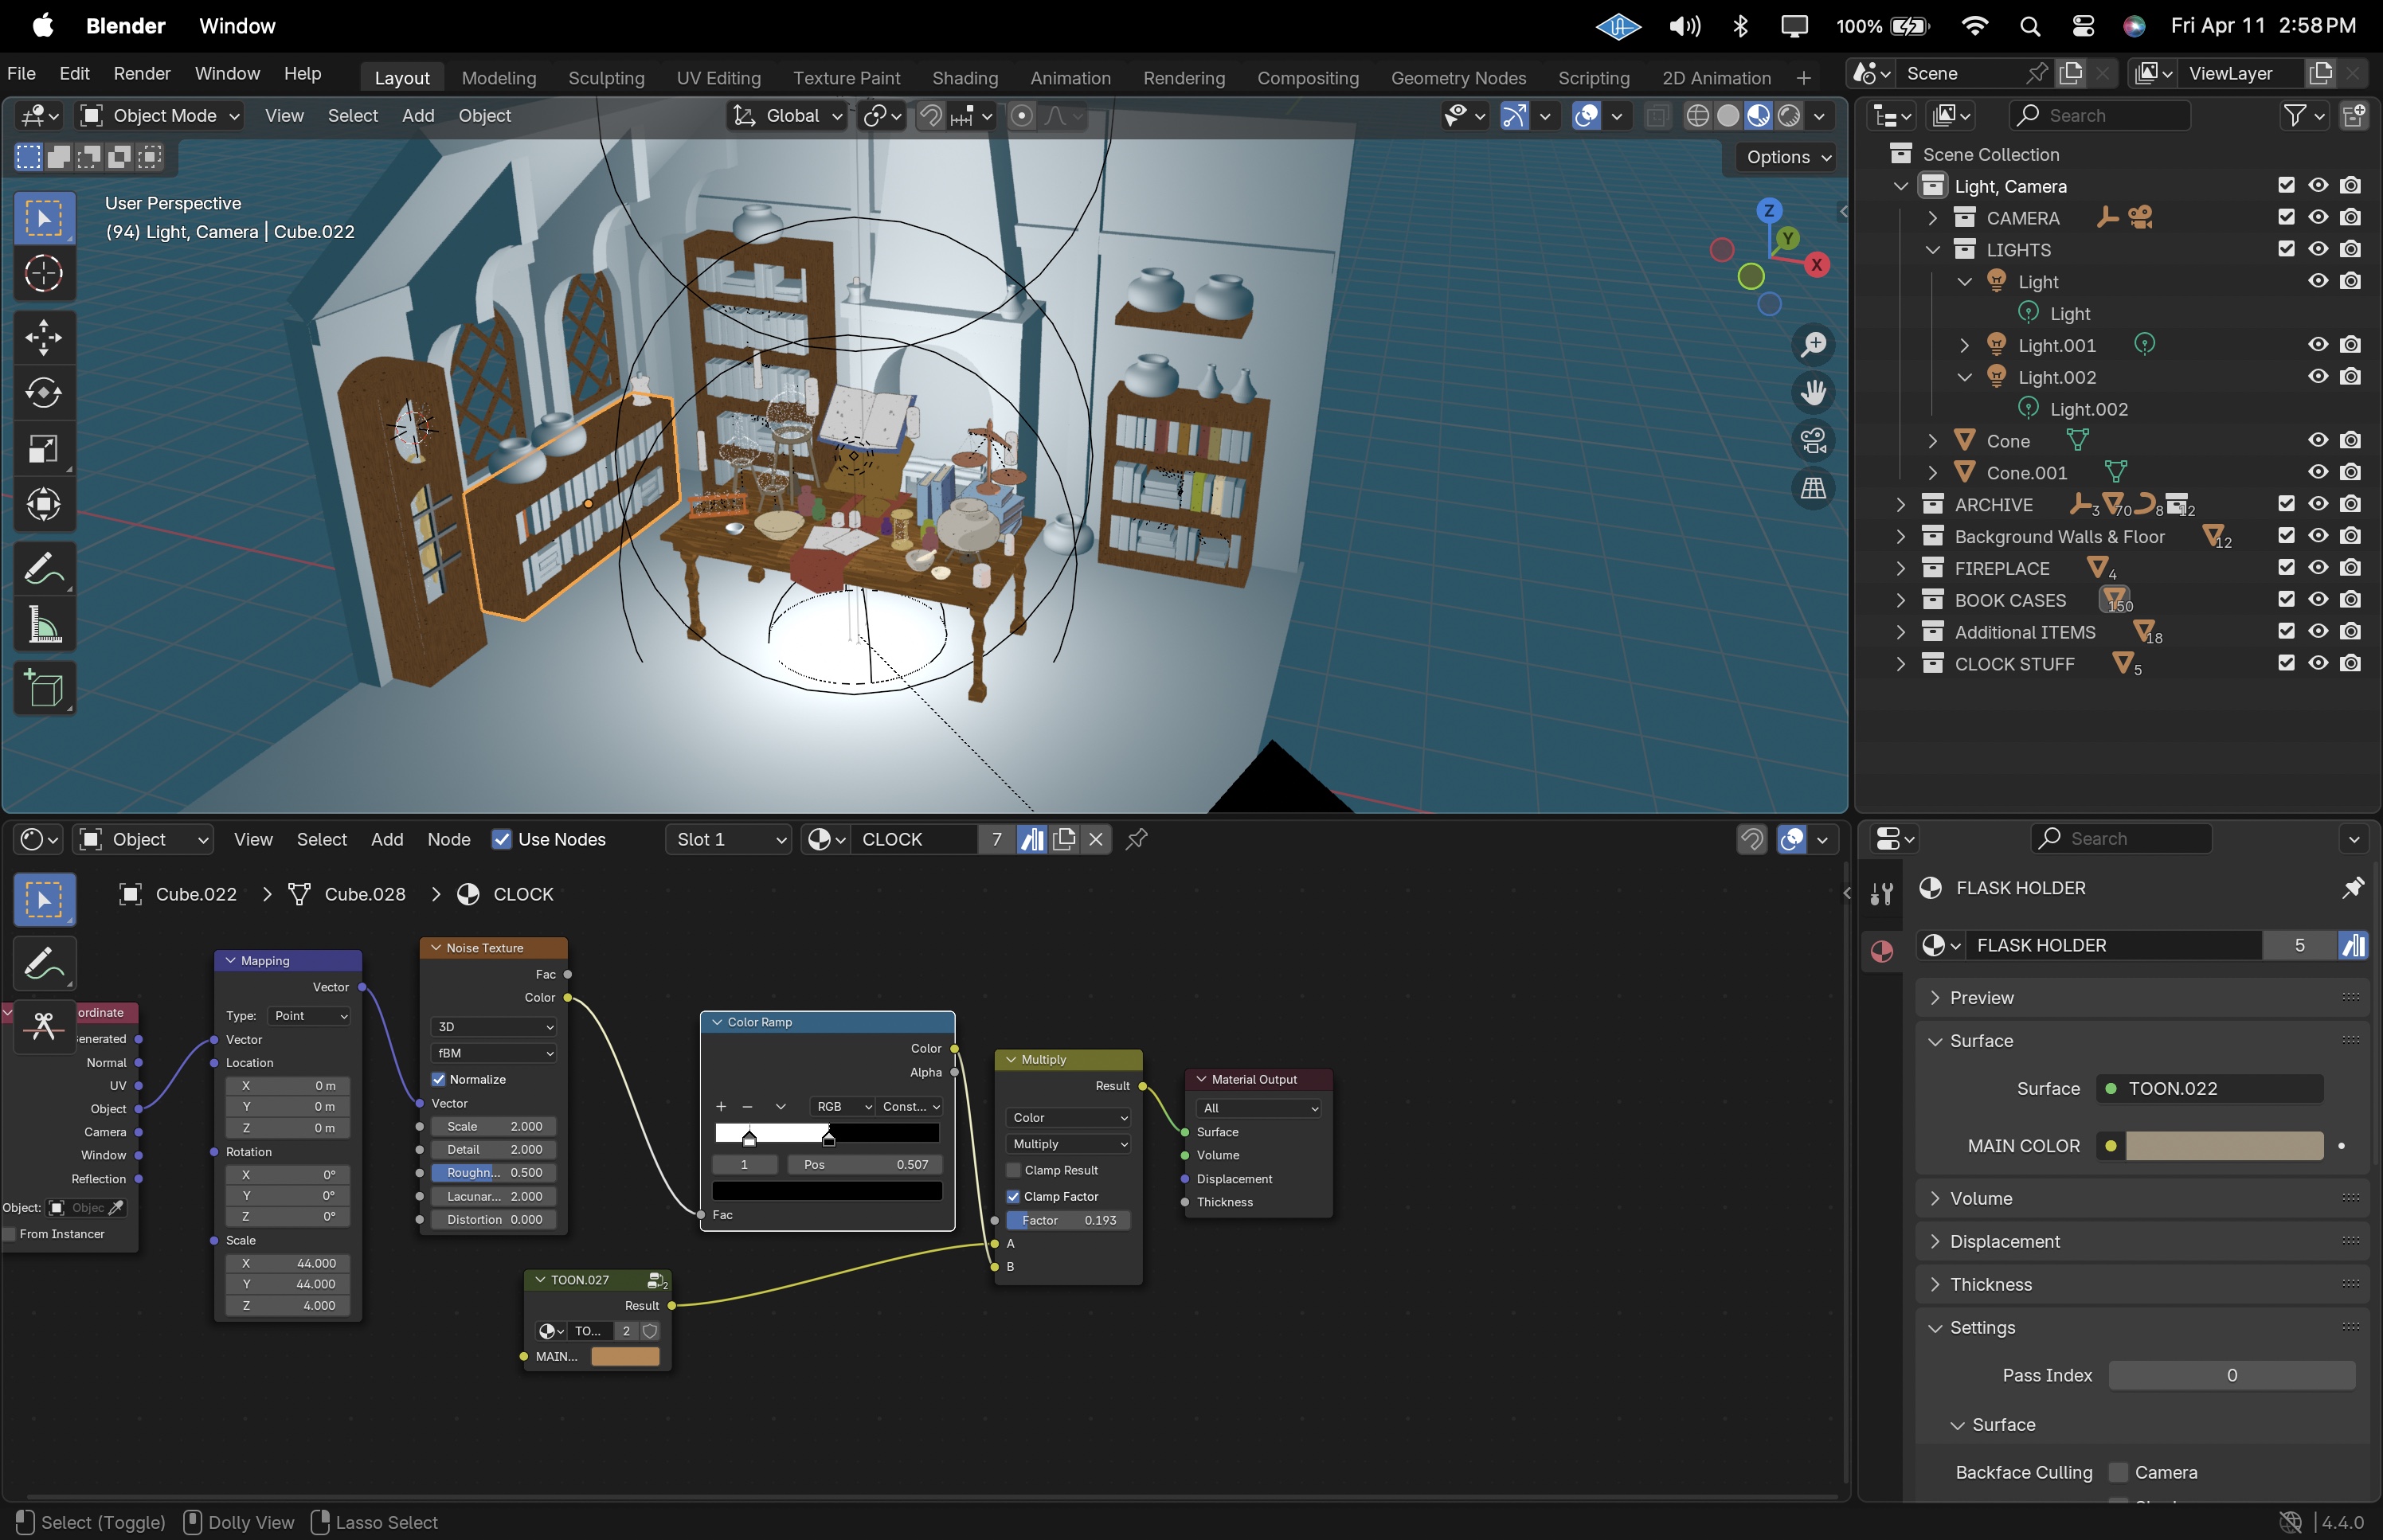Image resolution: width=2383 pixels, height=1540 pixels.
Task: Open the Object Mode dropdown
Action: tap(160, 116)
